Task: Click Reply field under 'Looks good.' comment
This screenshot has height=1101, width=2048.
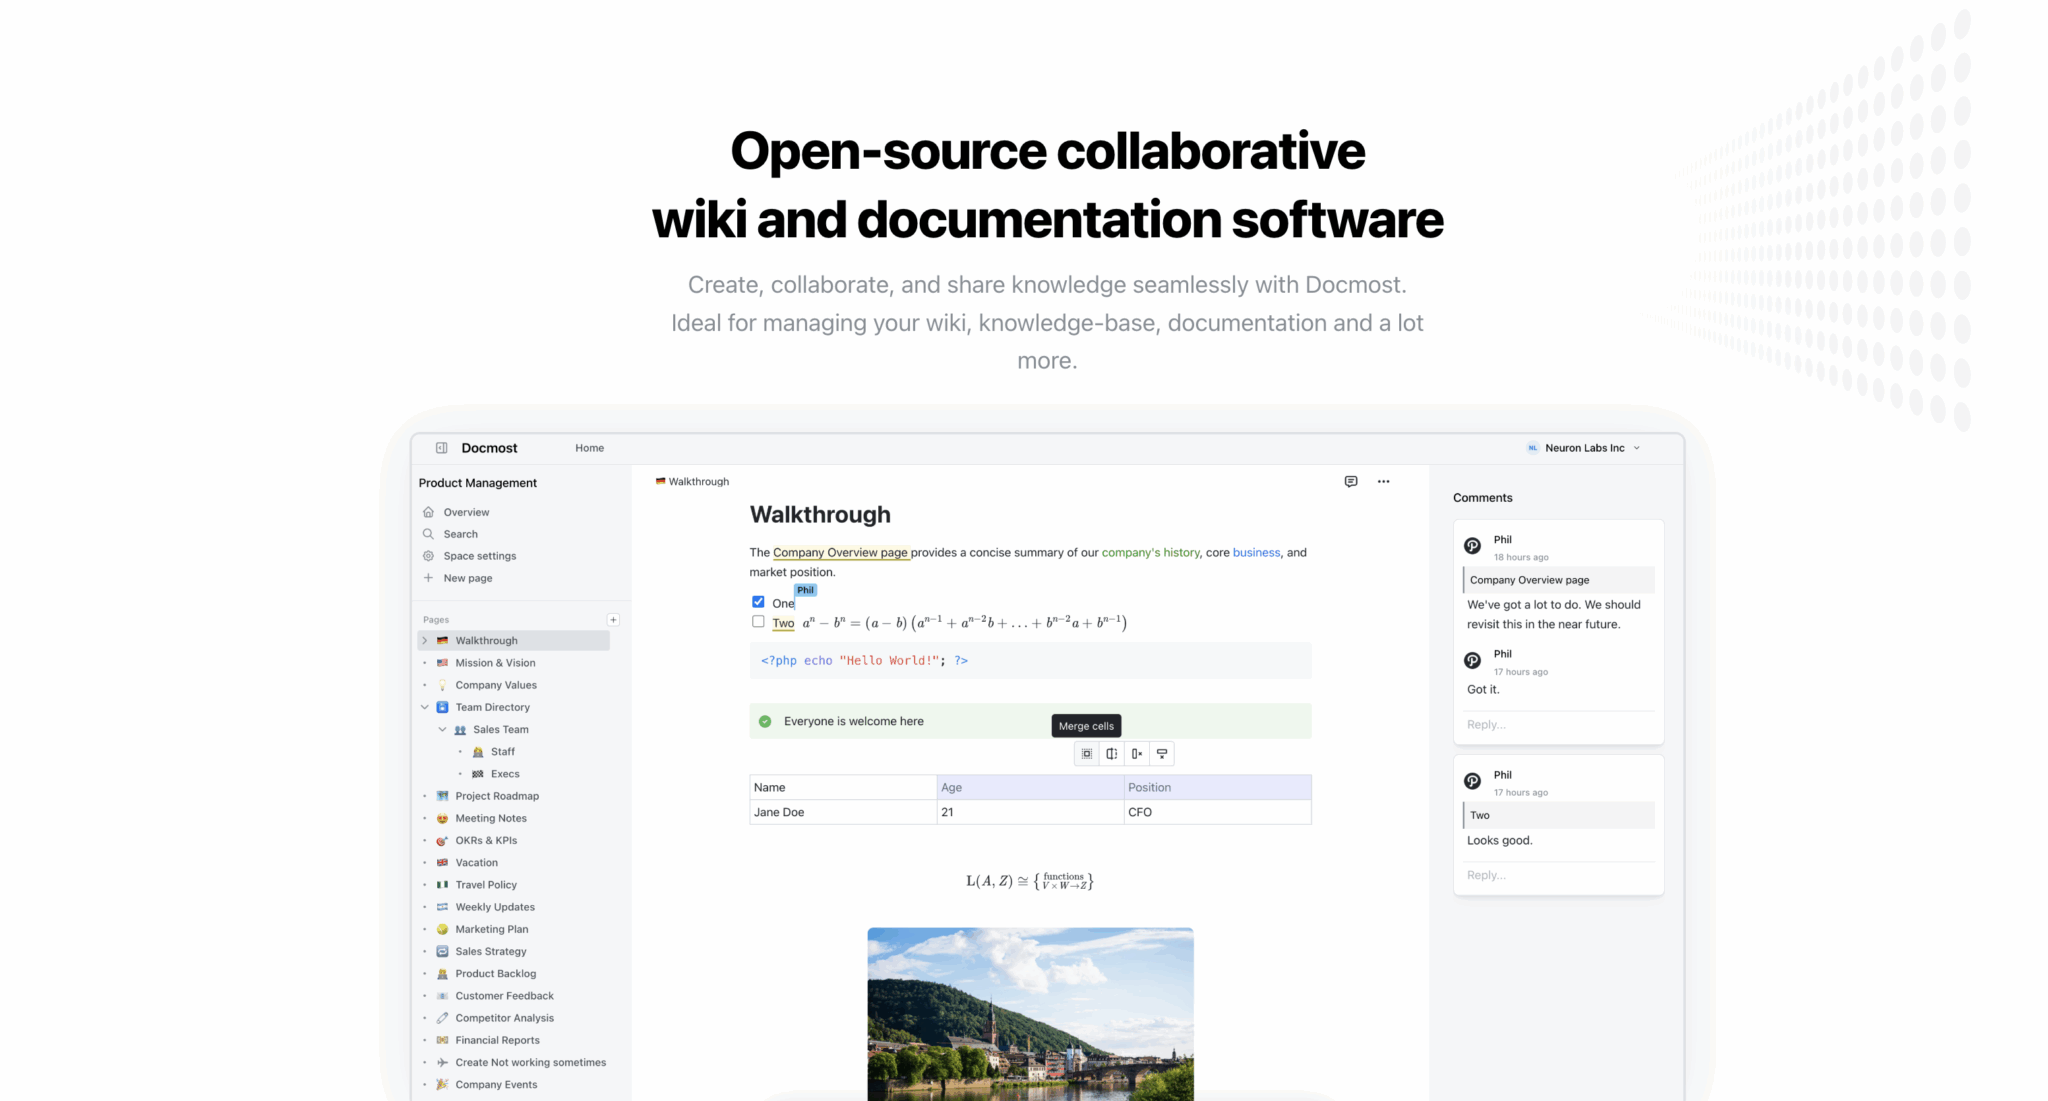Action: tap(1558, 875)
